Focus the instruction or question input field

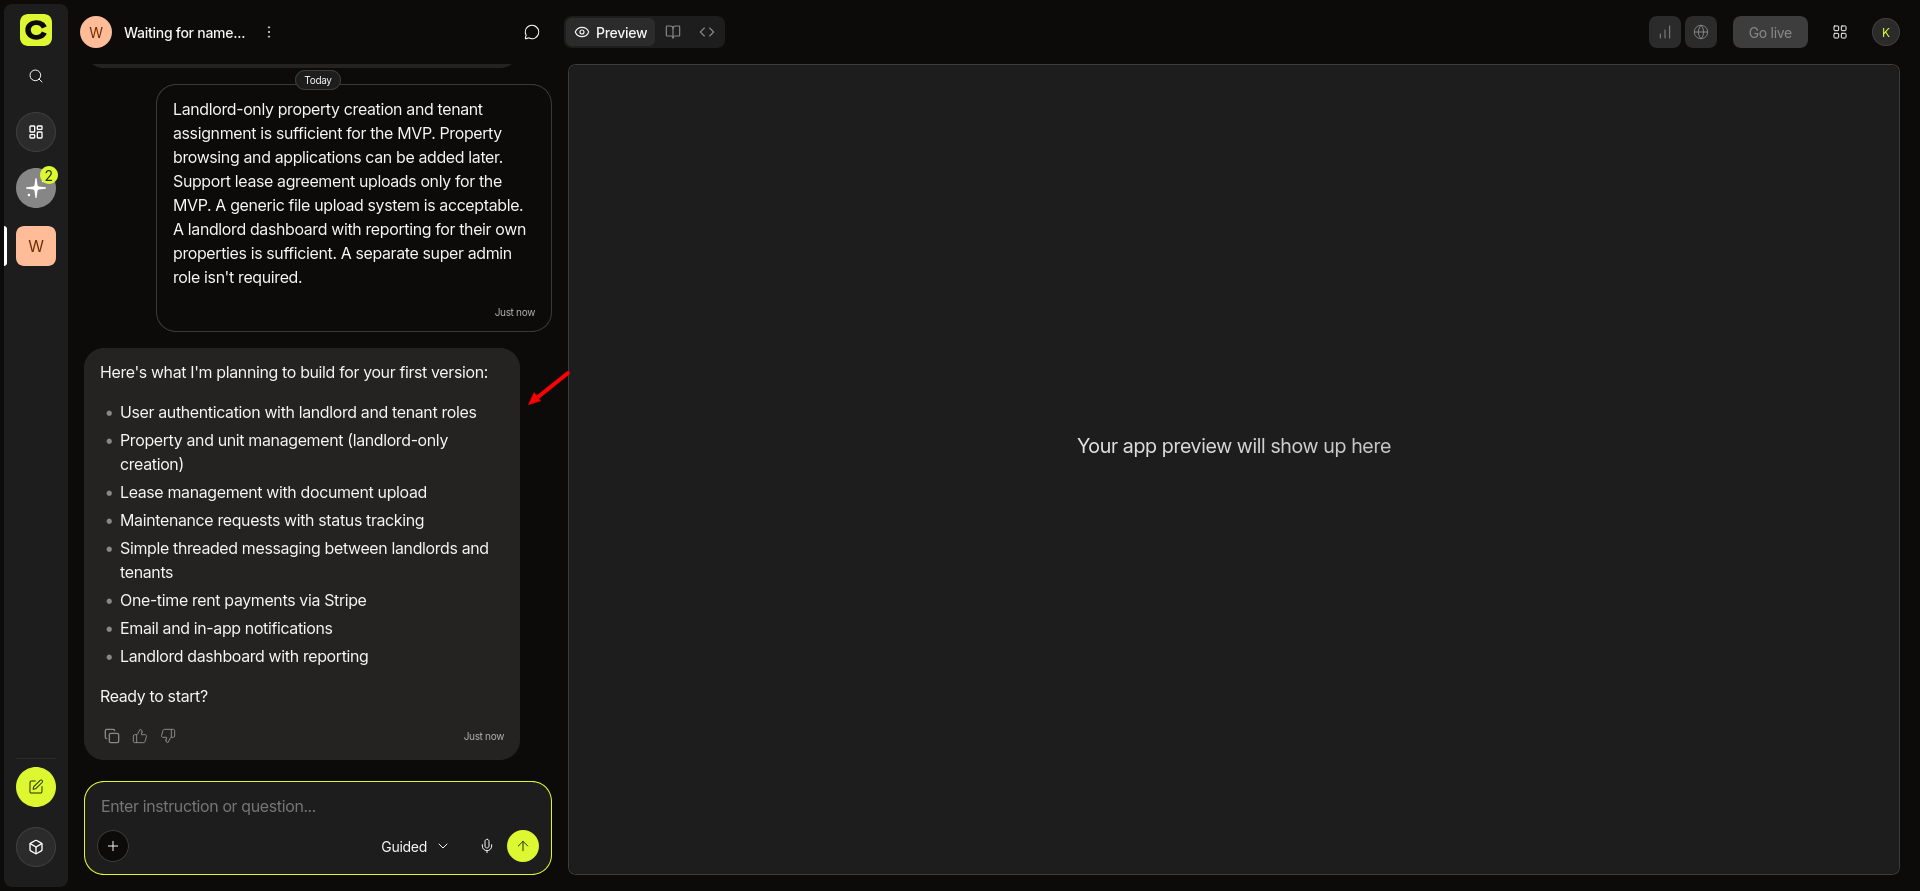point(318,806)
